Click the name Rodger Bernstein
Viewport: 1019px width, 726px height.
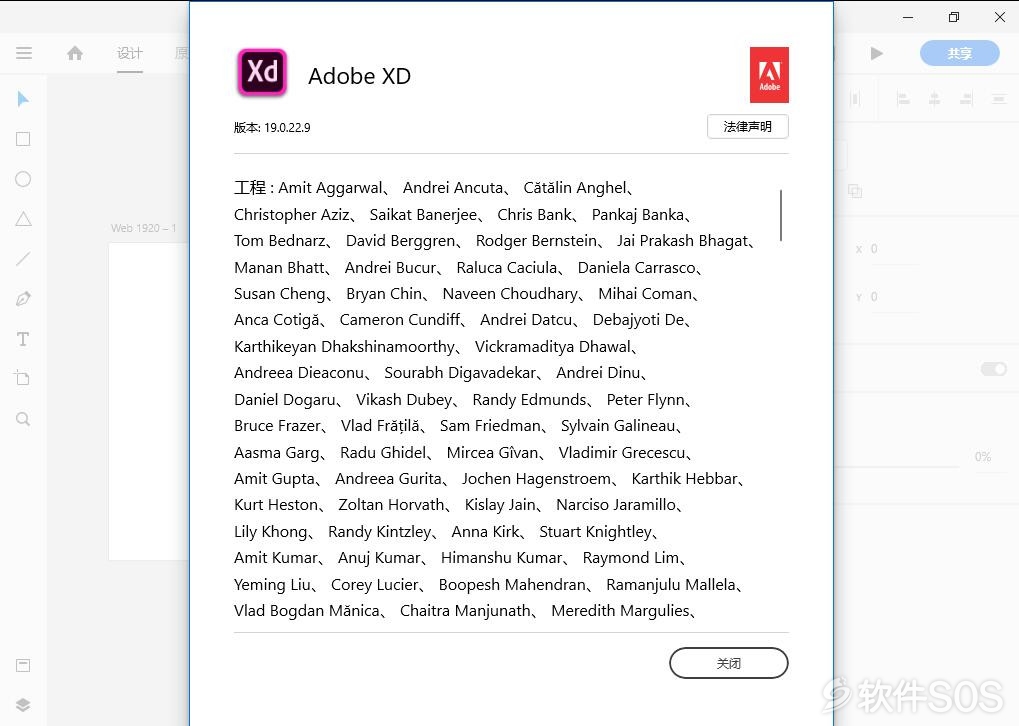coord(536,241)
